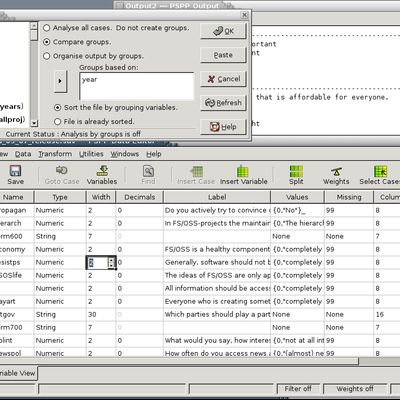This screenshot has width=400, height=400.
Task: Click the Split file toolbar icon
Action: [x=296, y=175]
